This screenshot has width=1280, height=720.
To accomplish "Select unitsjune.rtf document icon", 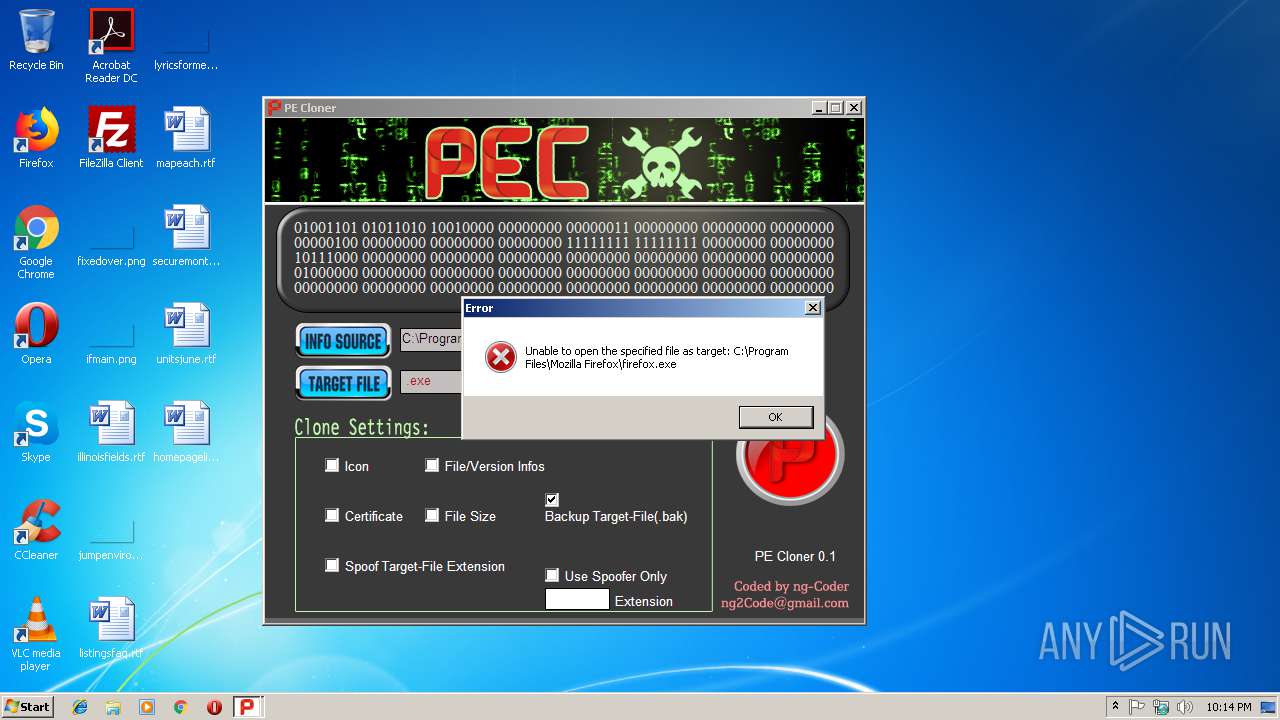I will tap(186, 334).
